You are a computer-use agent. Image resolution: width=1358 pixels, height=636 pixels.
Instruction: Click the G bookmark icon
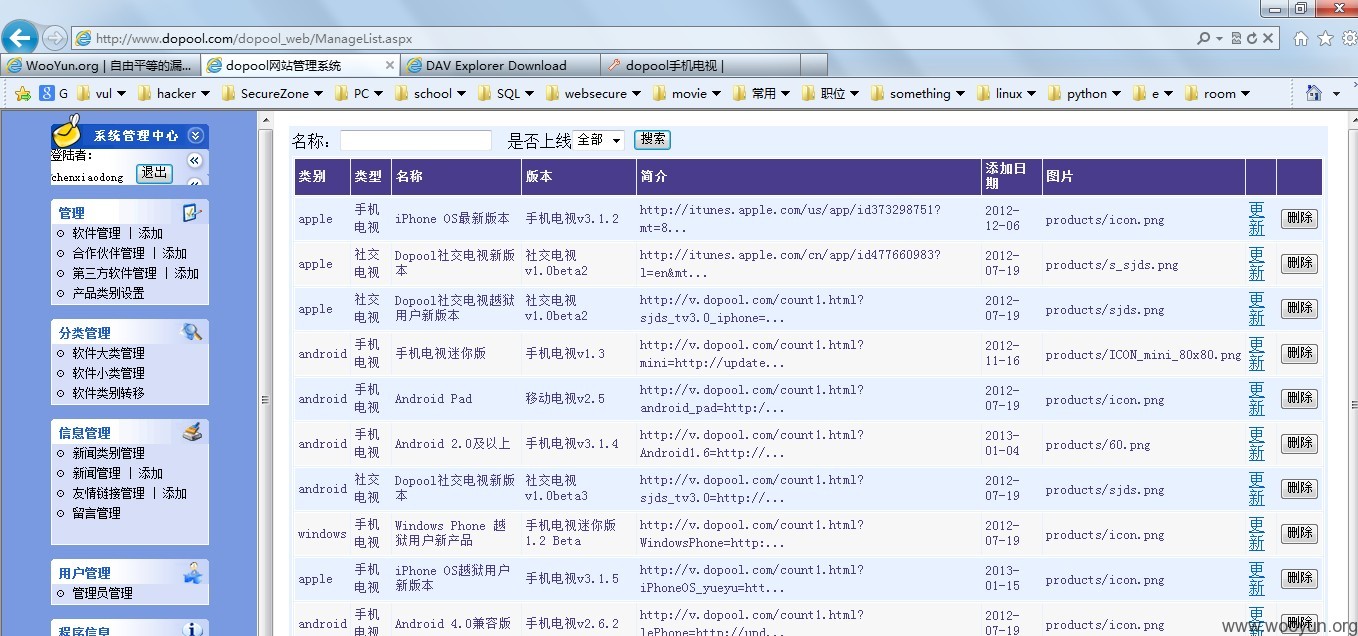point(46,93)
